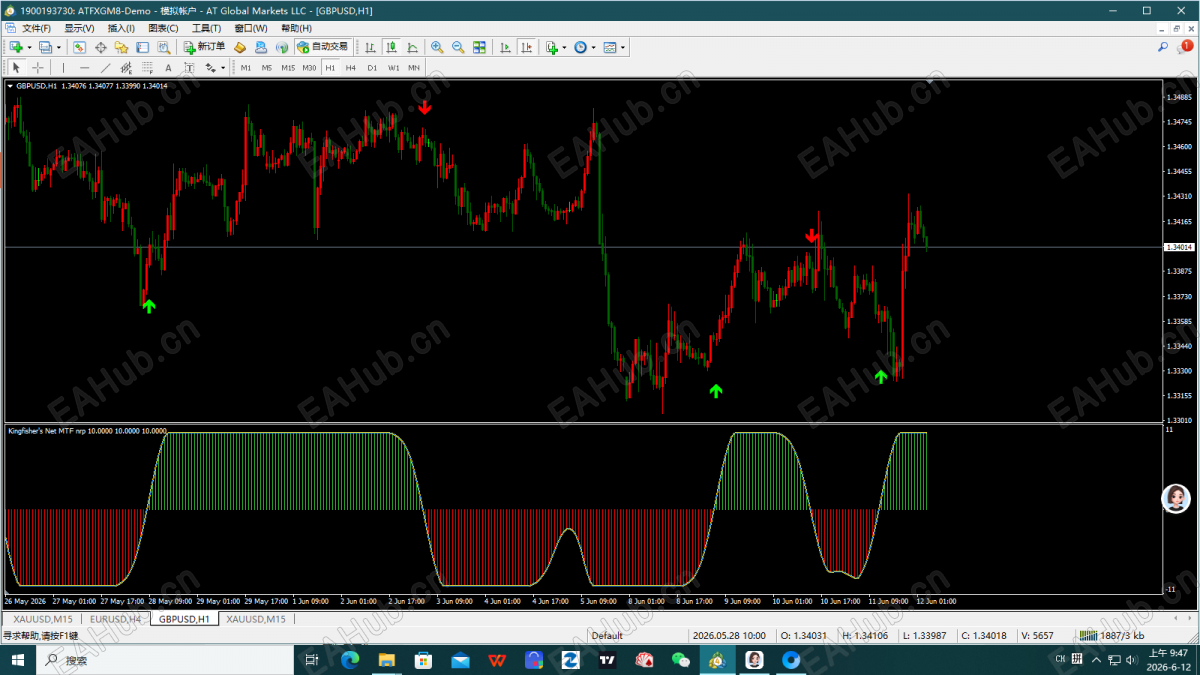The height and width of the screenshot is (675, 1200).
Task: Pick the Fibonacci retracement tool
Action: click(147, 68)
